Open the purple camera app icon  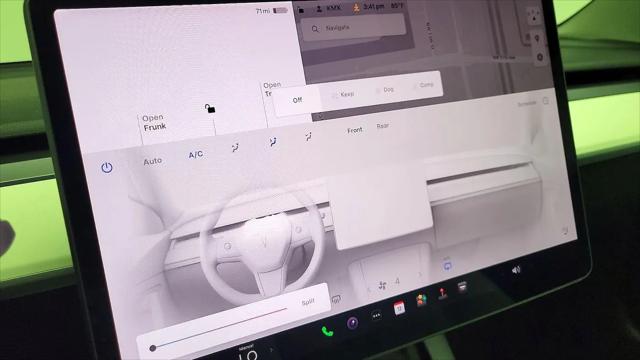point(352,323)
